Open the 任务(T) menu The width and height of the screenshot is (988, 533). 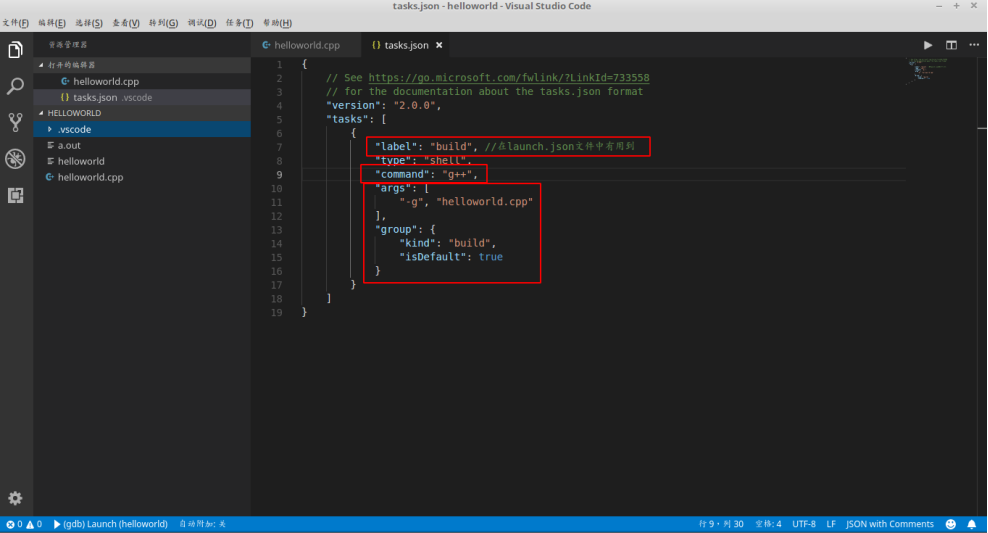pos(239,23)
